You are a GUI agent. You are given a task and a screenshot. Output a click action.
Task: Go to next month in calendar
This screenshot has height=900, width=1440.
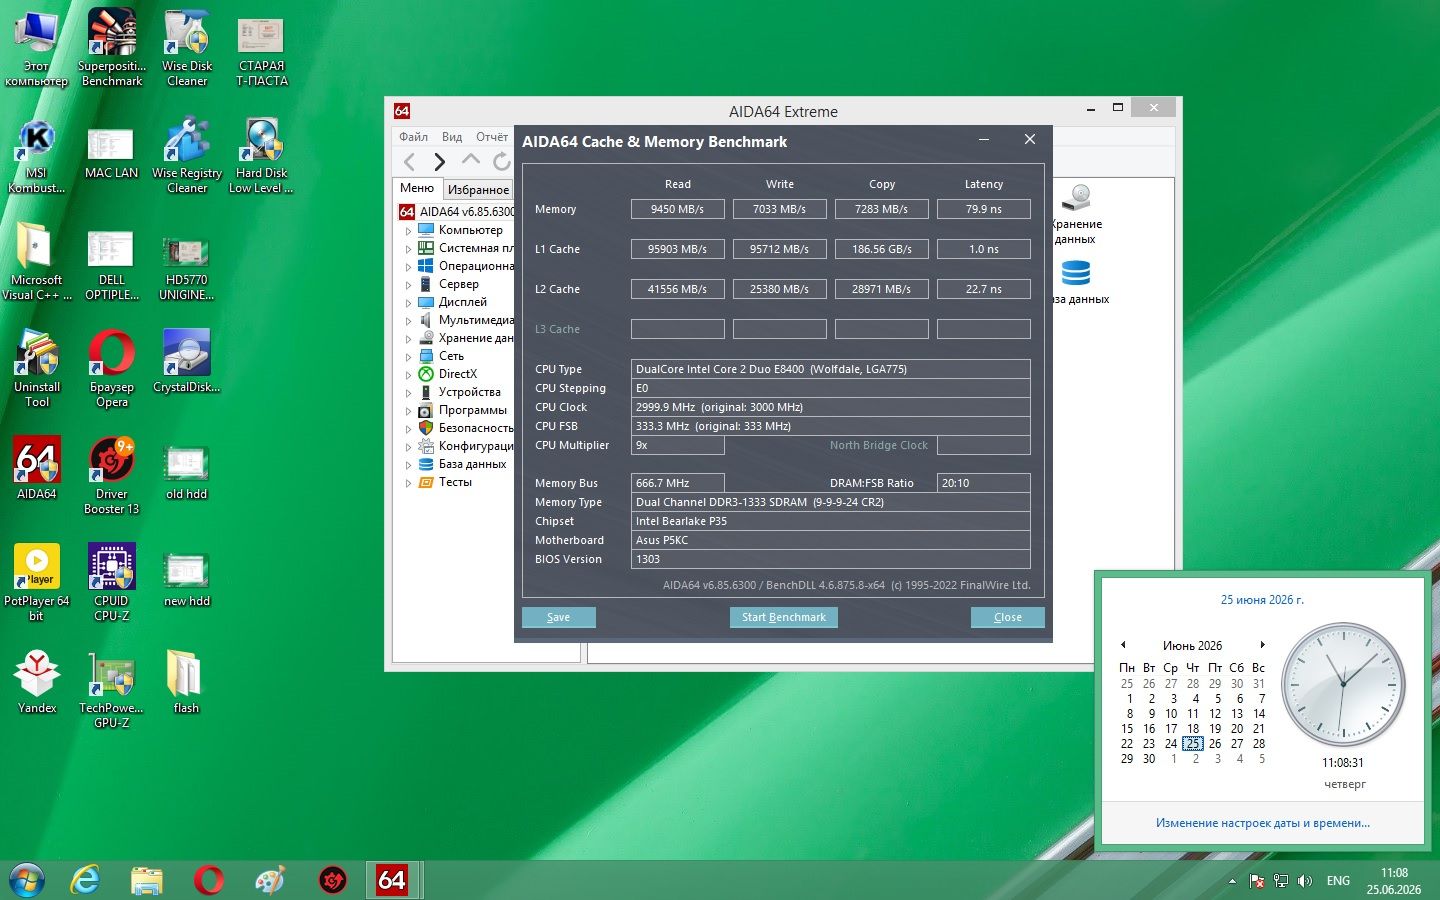tap(1263, 645)
